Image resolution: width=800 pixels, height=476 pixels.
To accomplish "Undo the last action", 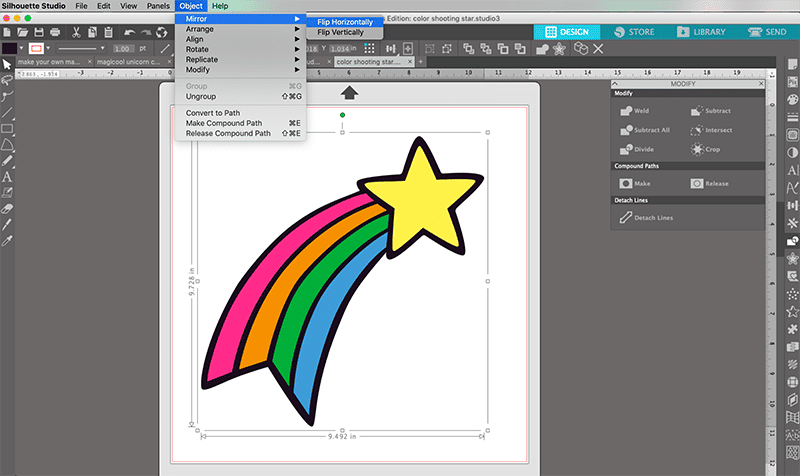I will tap(130, 33).
